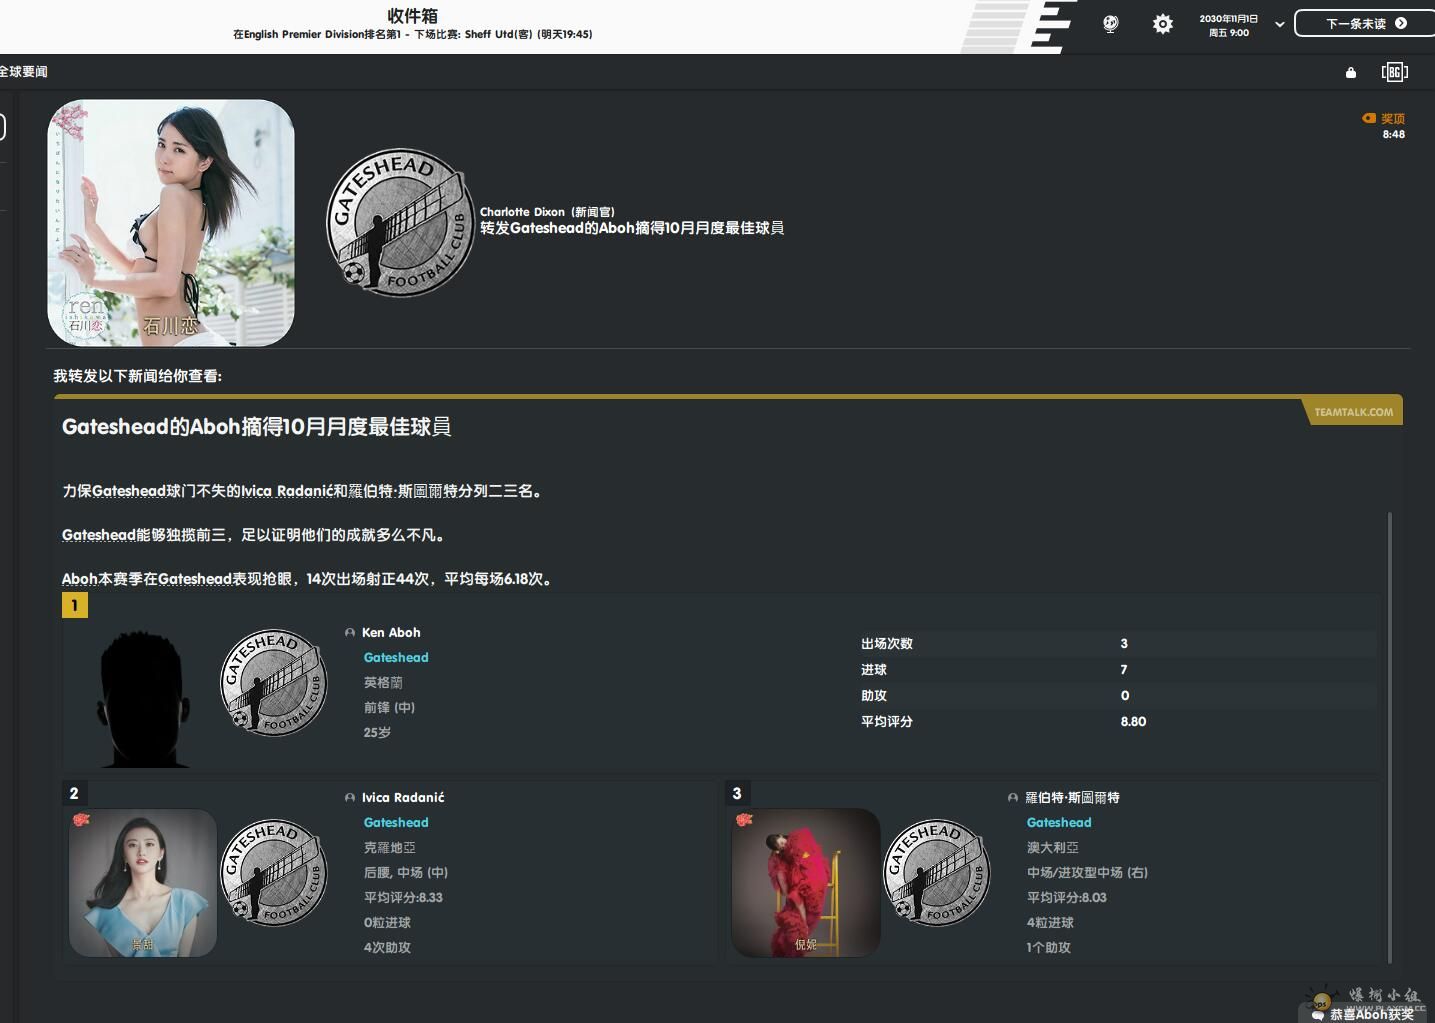Click the Gateshead badge in Ivica Radanić's card
1435x1023 pixels.
(273, 874)
